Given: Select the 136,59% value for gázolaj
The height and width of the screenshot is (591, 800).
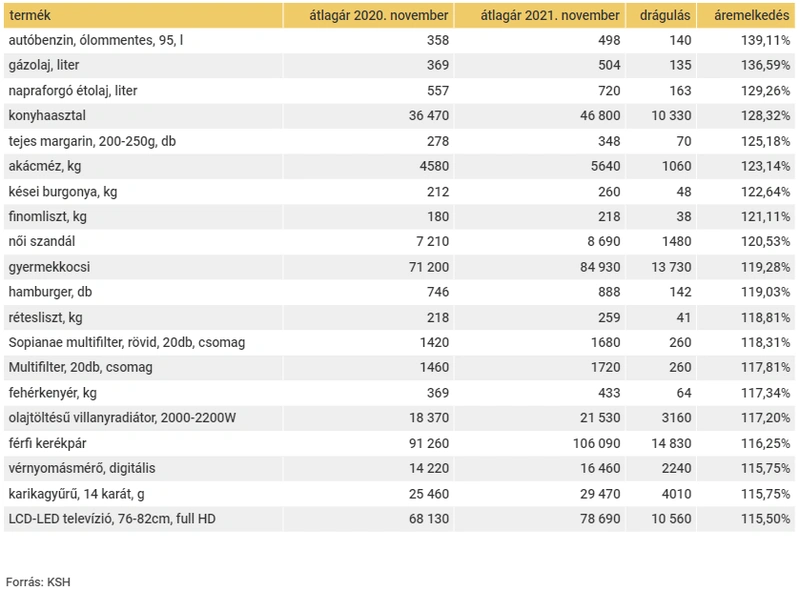Looking at the screenshot, I should click(765, 65).
